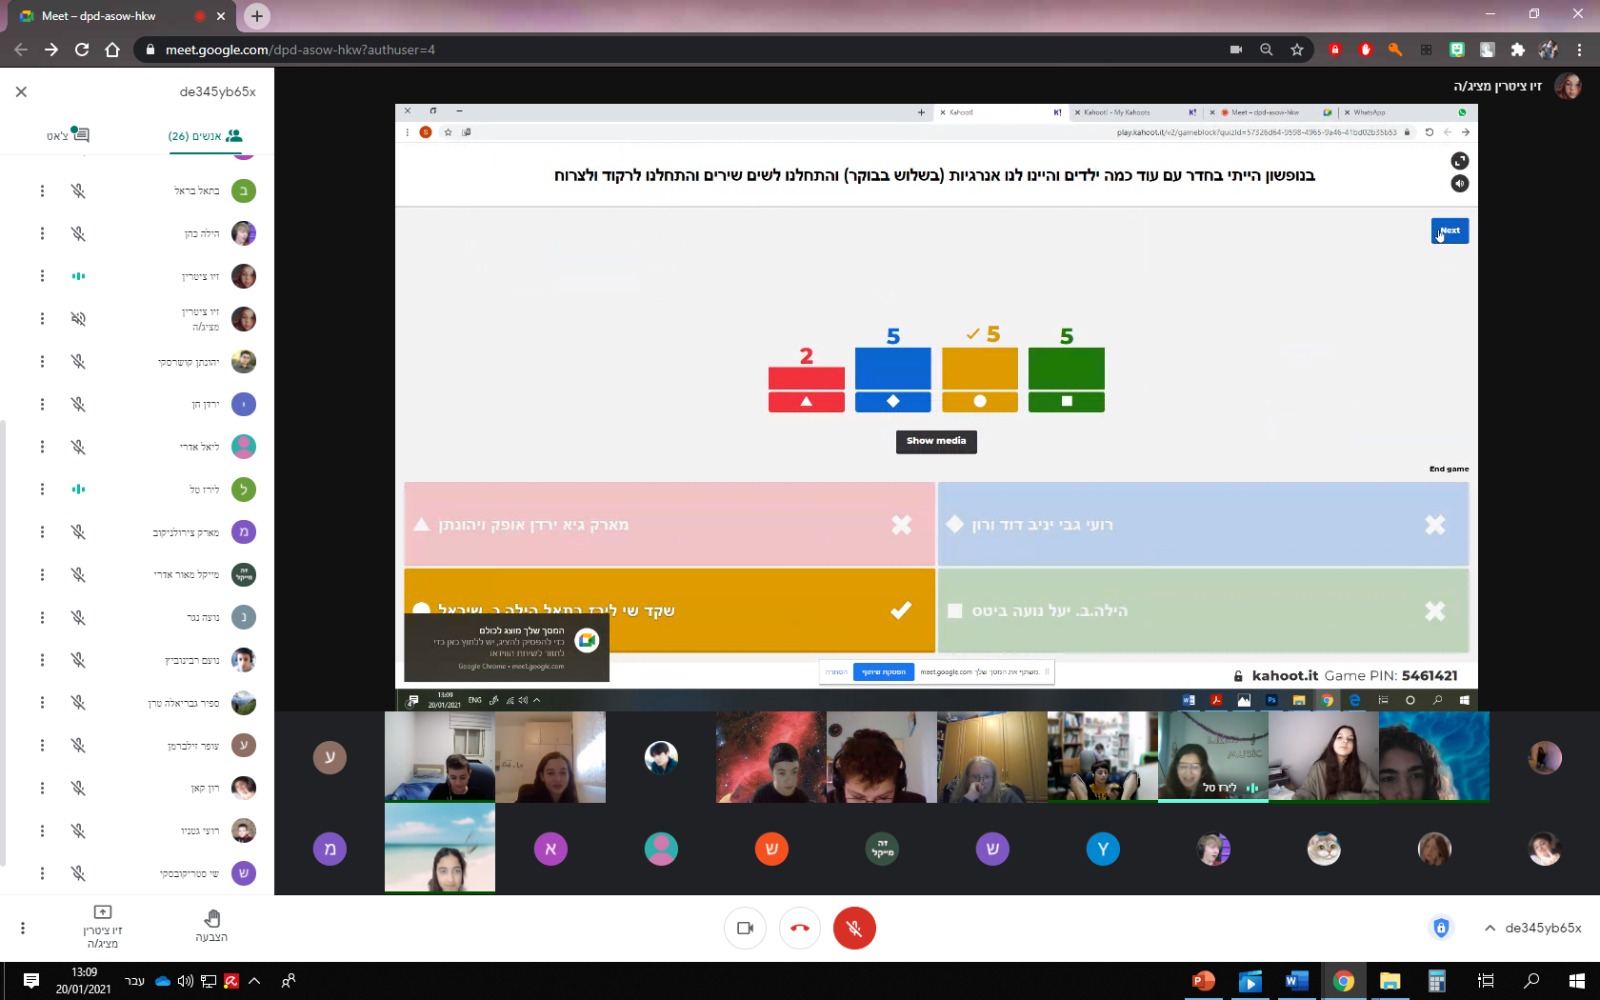The image size is (1600, 1000).
Task: Open Chrome three-dot menu
Action: pos(1580,49)
